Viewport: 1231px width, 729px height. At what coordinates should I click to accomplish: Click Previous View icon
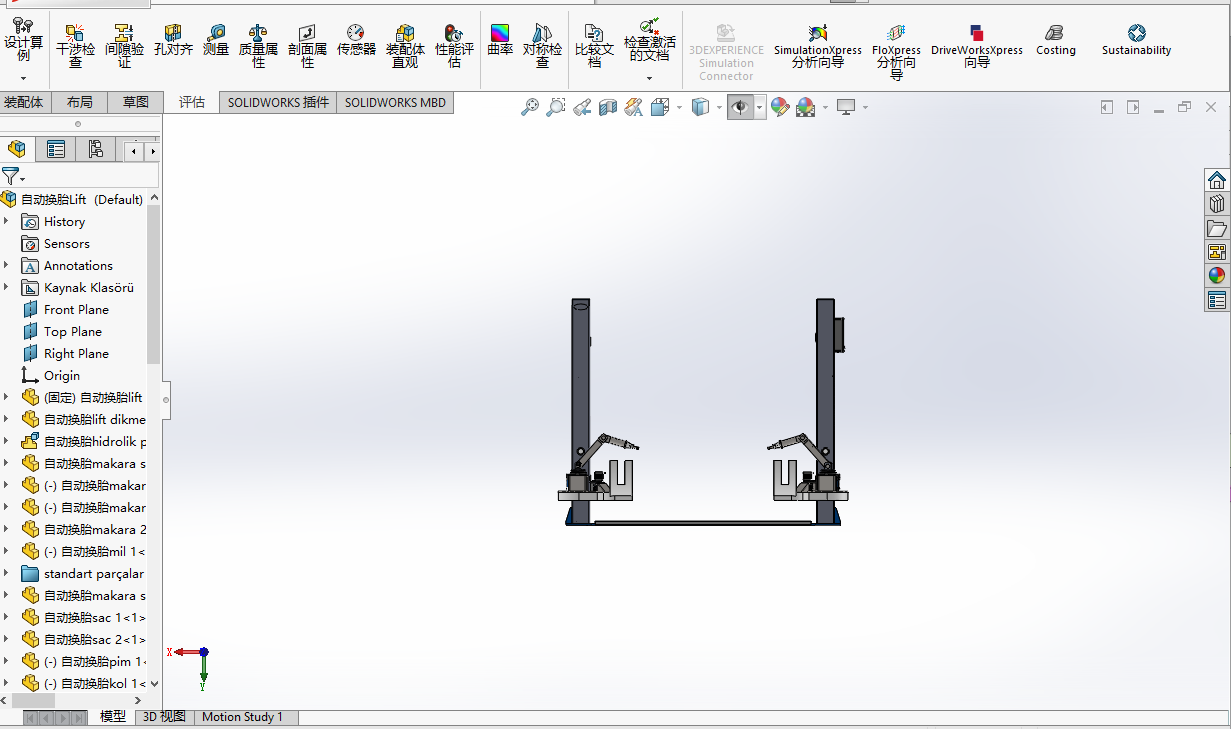(x=582, y=107)
